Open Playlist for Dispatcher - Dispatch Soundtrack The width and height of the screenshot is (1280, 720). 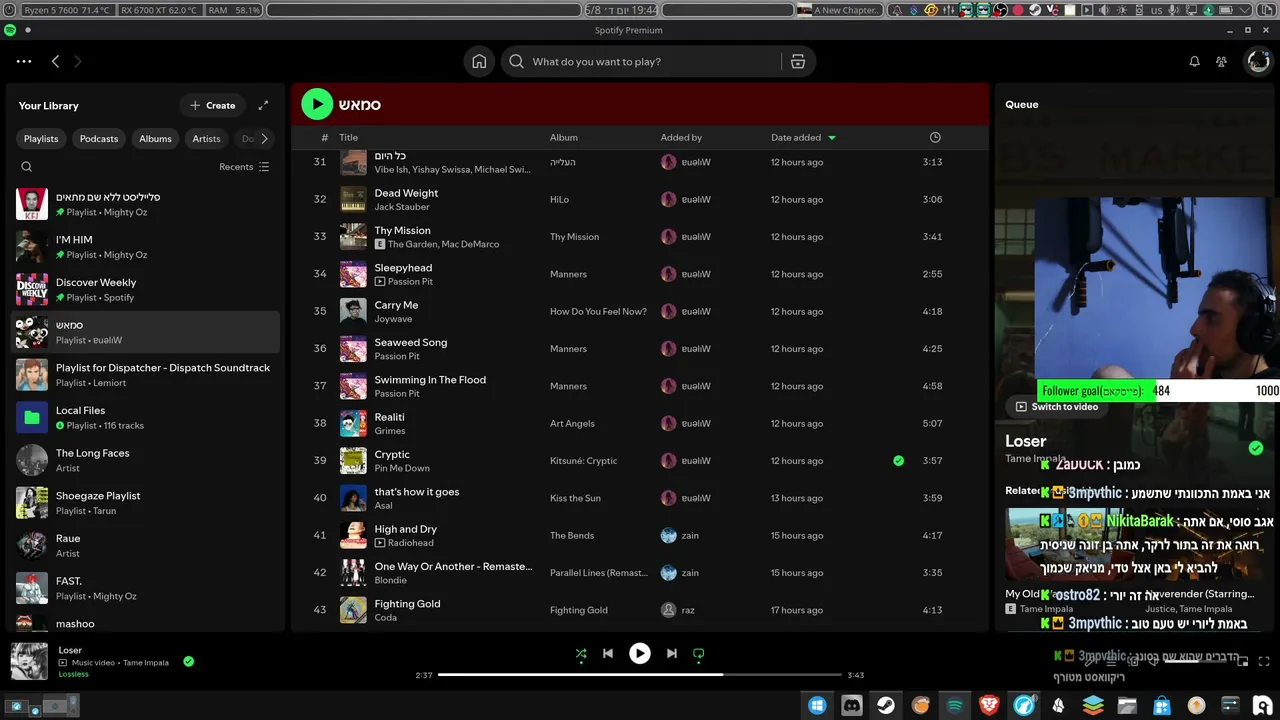coord(146,375)
